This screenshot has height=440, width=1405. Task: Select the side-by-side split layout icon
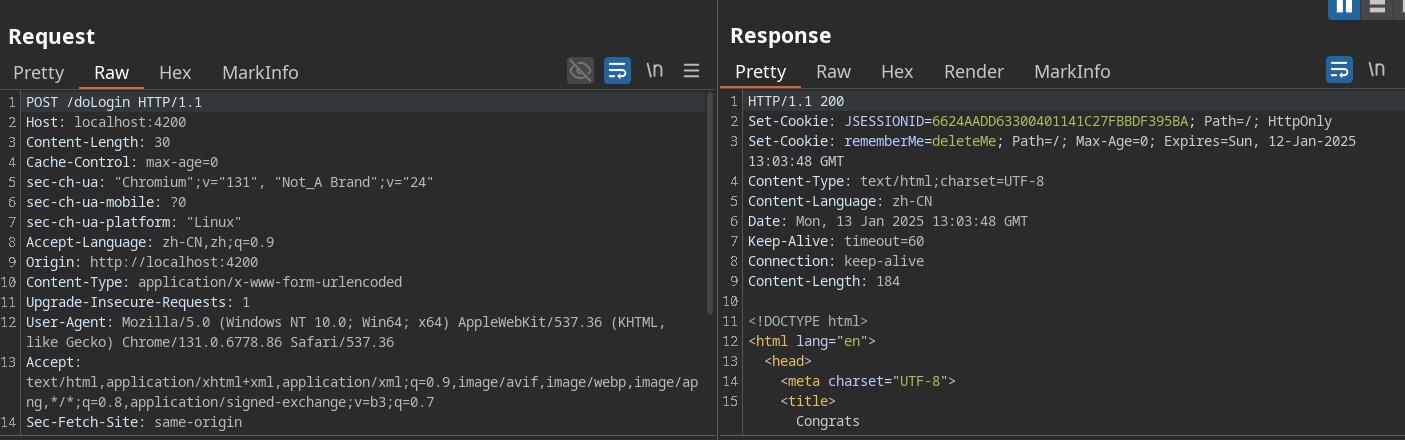1344,7
